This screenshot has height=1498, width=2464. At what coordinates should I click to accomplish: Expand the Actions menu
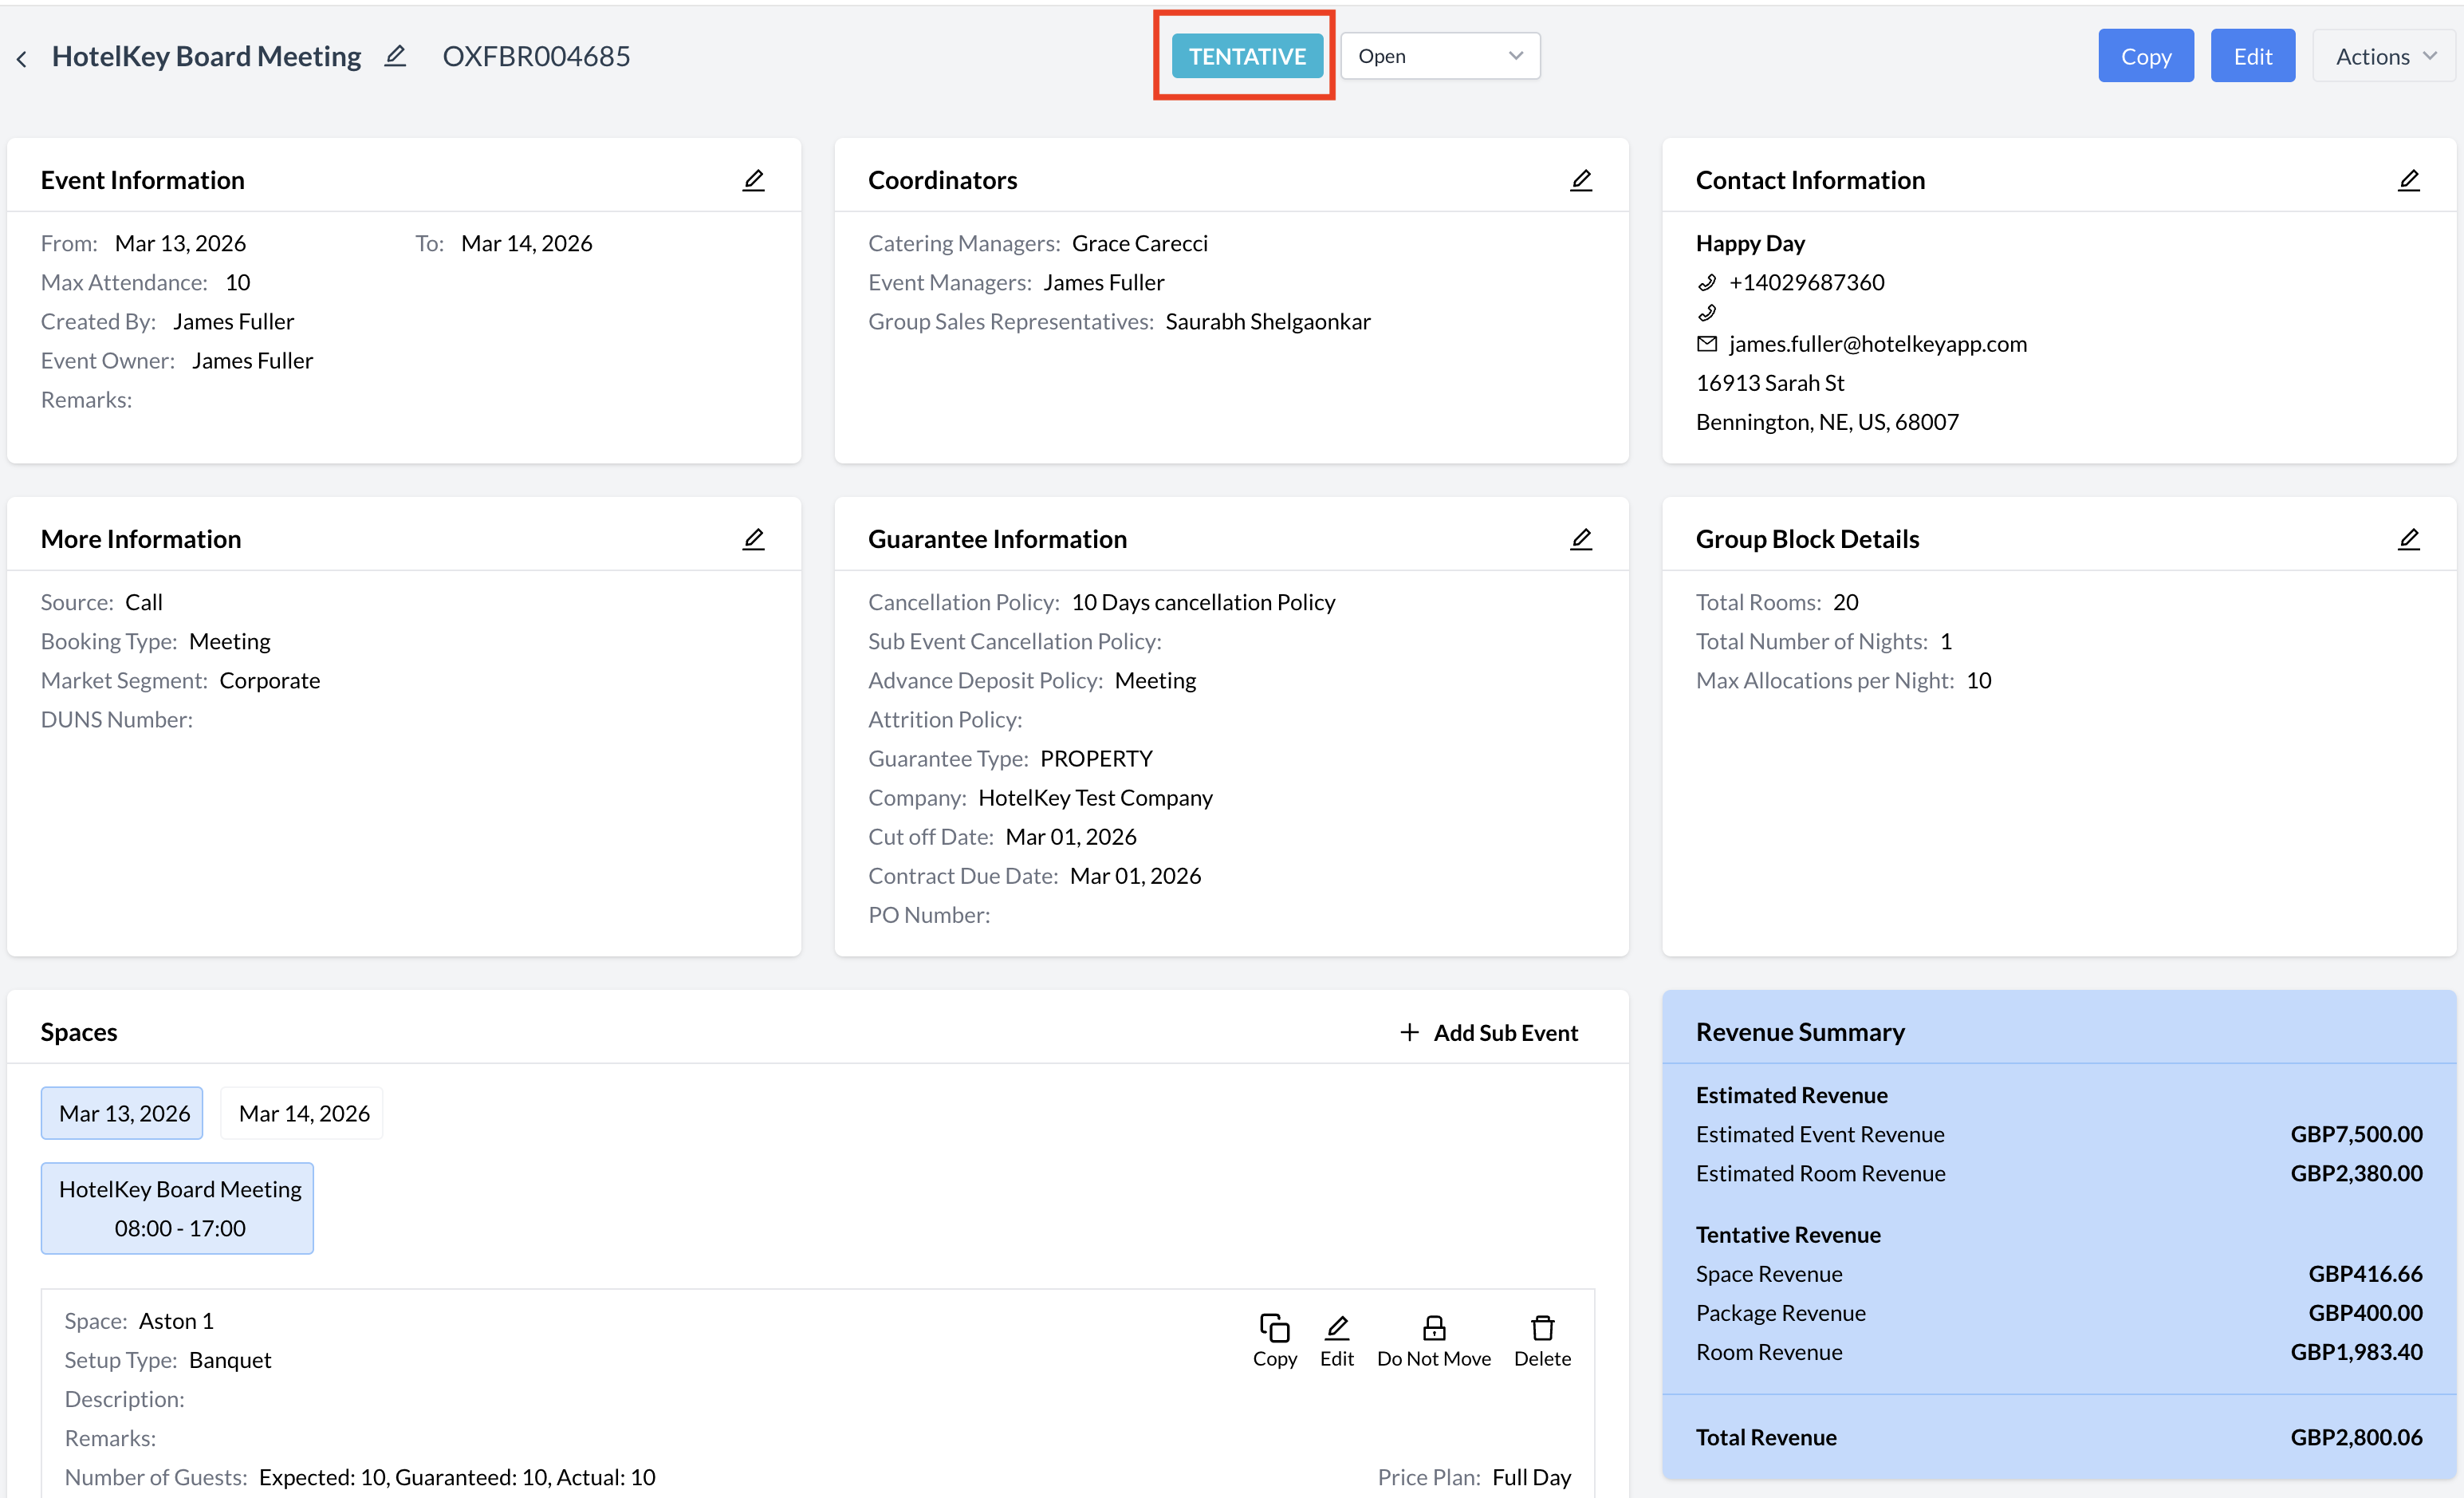(2384, 56)
